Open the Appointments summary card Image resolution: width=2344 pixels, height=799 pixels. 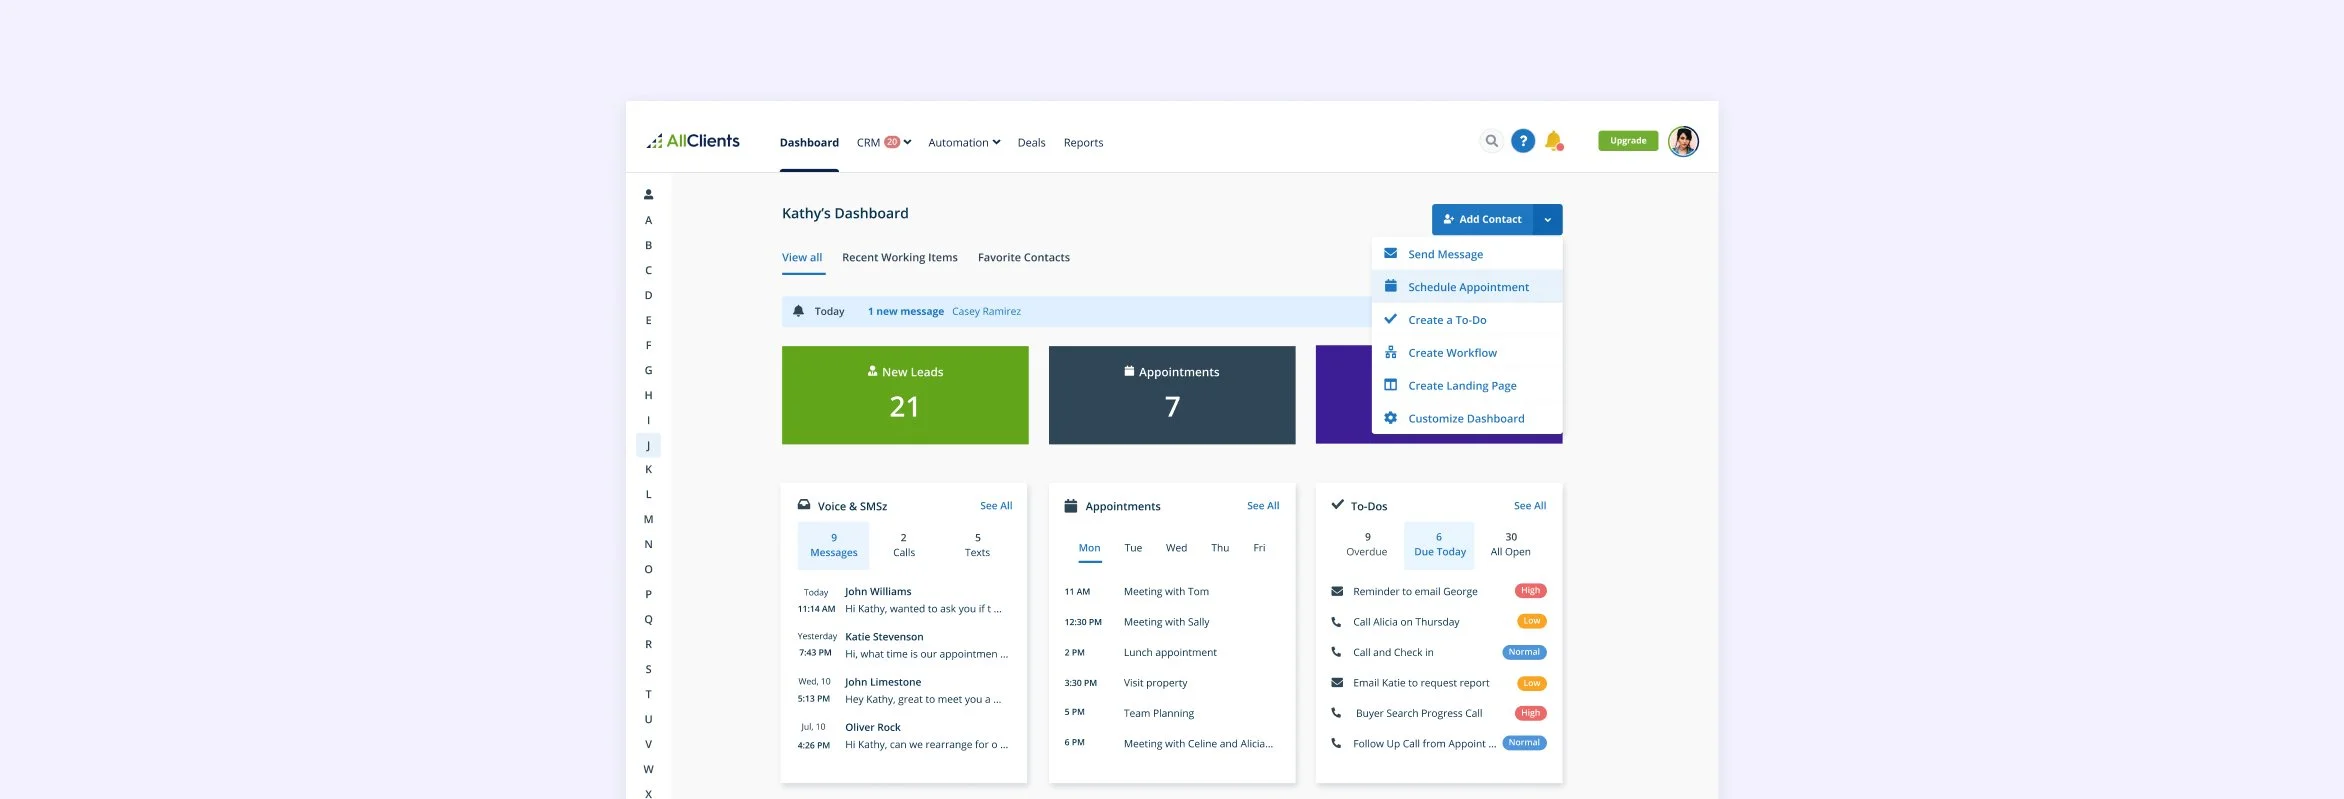coord(1172,395)
